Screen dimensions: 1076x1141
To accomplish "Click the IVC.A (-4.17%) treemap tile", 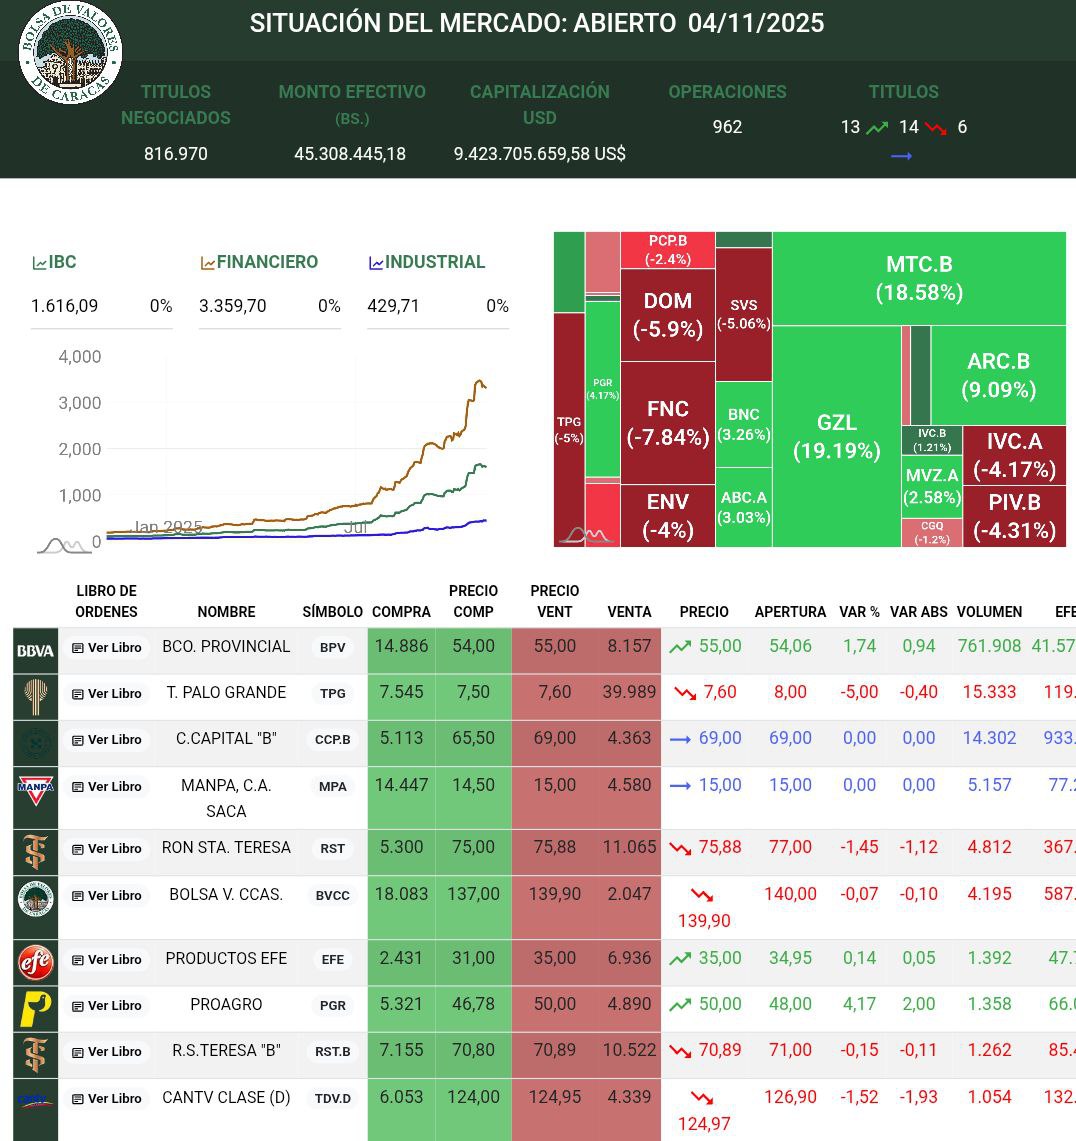I will (x=1014, y=456).
